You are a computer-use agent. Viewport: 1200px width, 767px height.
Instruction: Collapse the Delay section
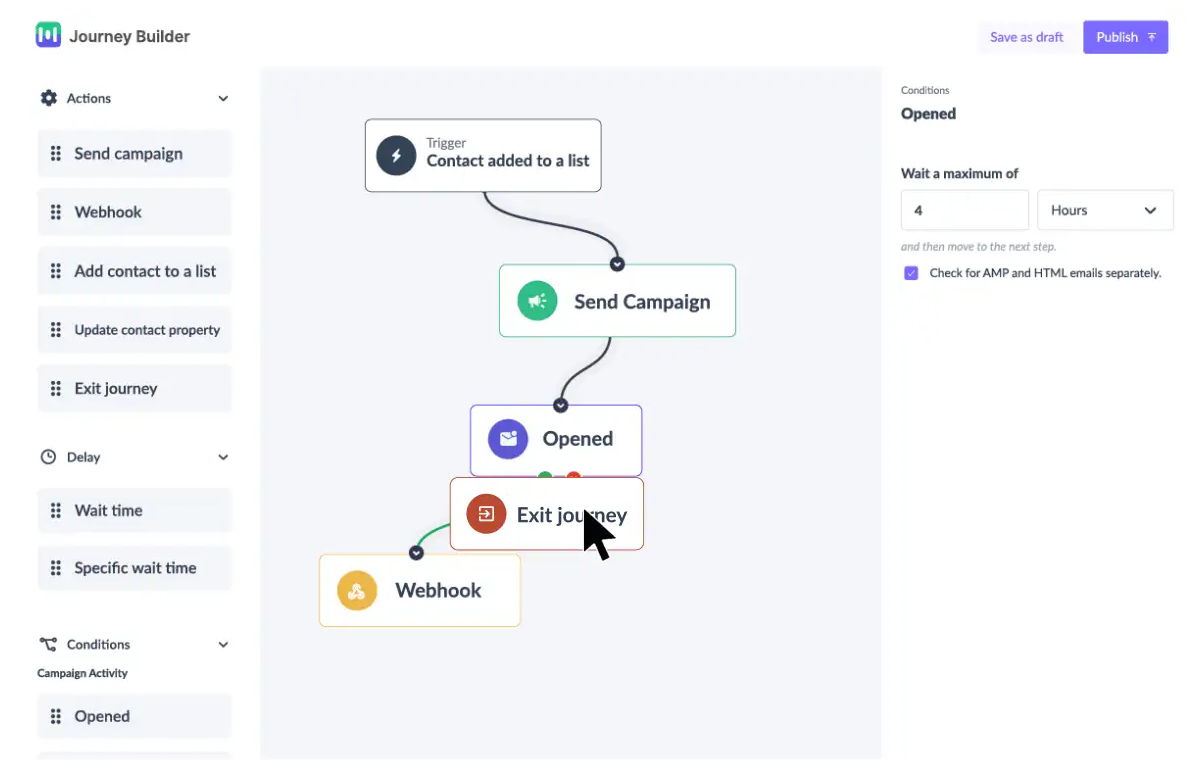[x=222, y=456]
